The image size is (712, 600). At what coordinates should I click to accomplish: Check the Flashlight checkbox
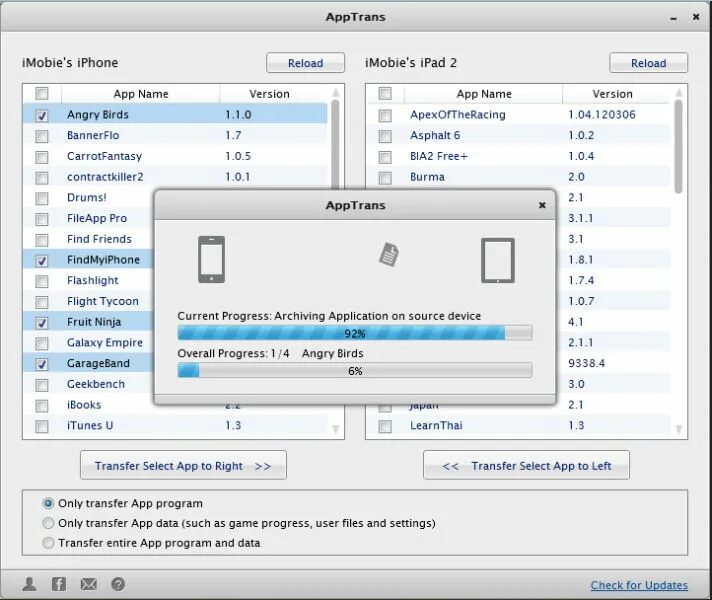42,281
